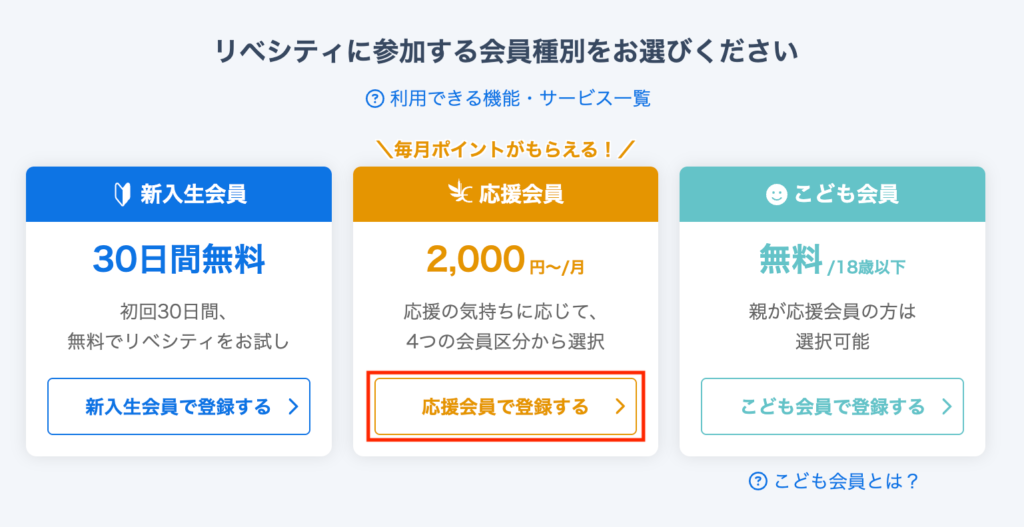Screen dimensions: 1024x527
Task: Click the blue 新入生会員 card header
Action: [x=179, y=194]
